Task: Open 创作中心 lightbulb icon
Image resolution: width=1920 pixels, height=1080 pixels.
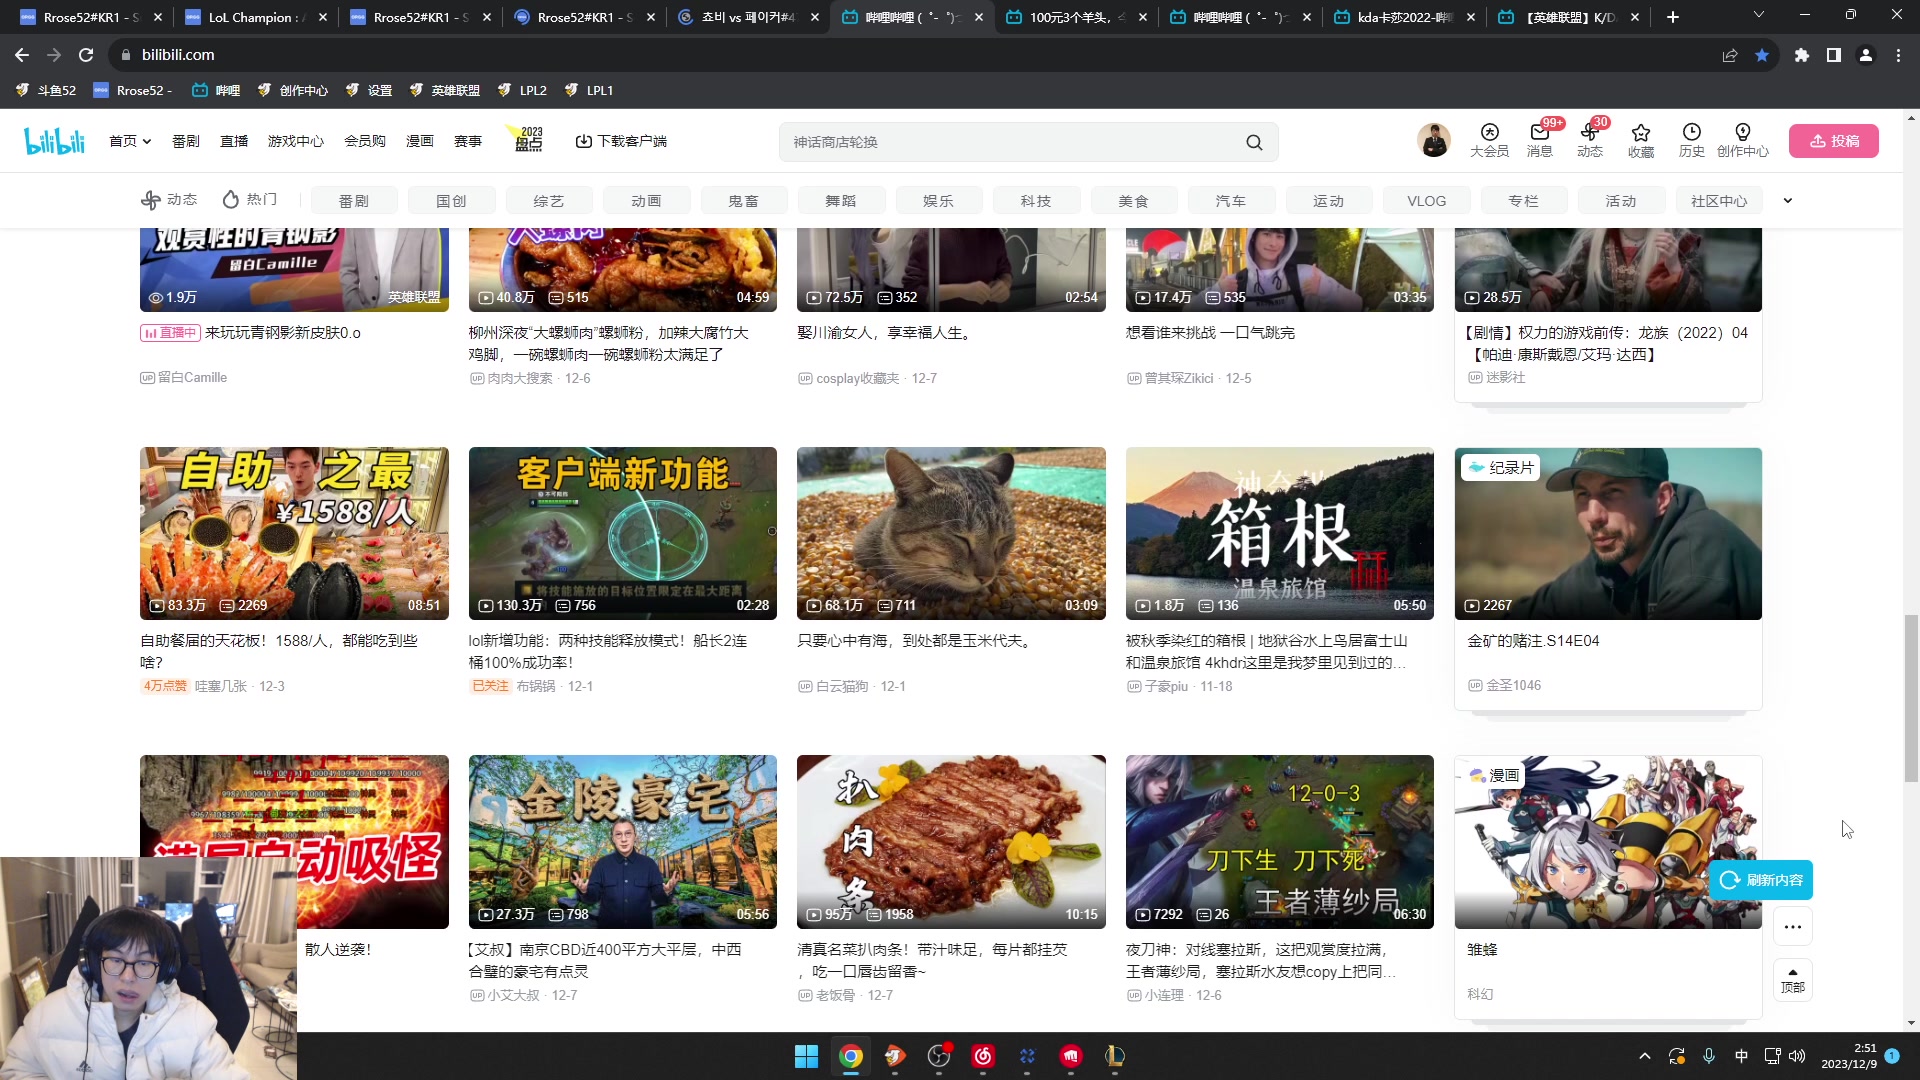Action: [1743, 140]
